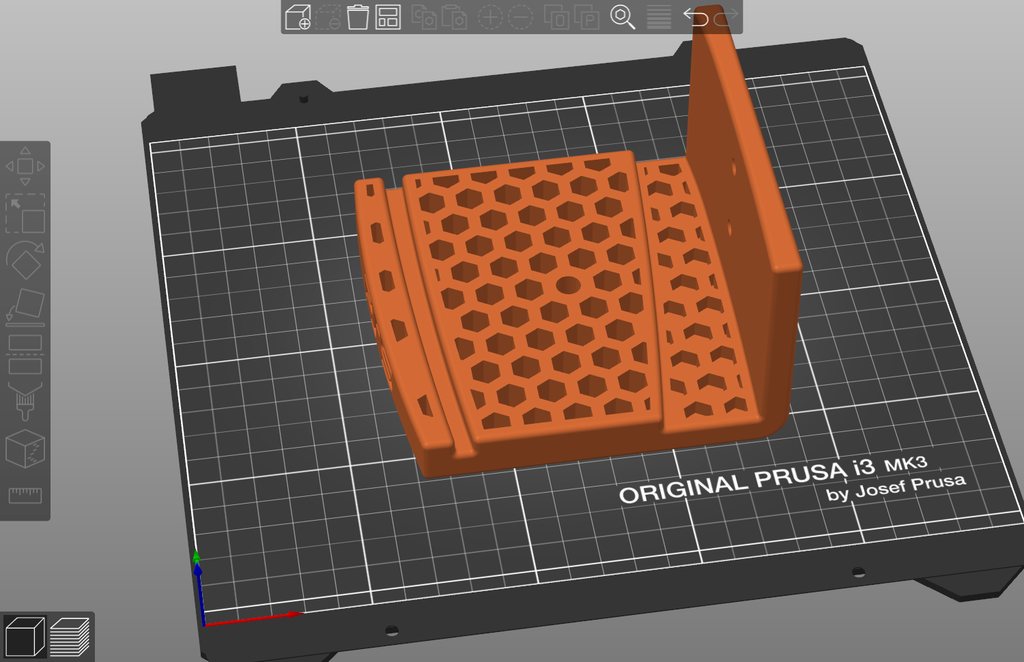The width and height of the screenshot is (1024, 662).
Task: Open the Measure ruler tool
Action: [x=25, y=495]
